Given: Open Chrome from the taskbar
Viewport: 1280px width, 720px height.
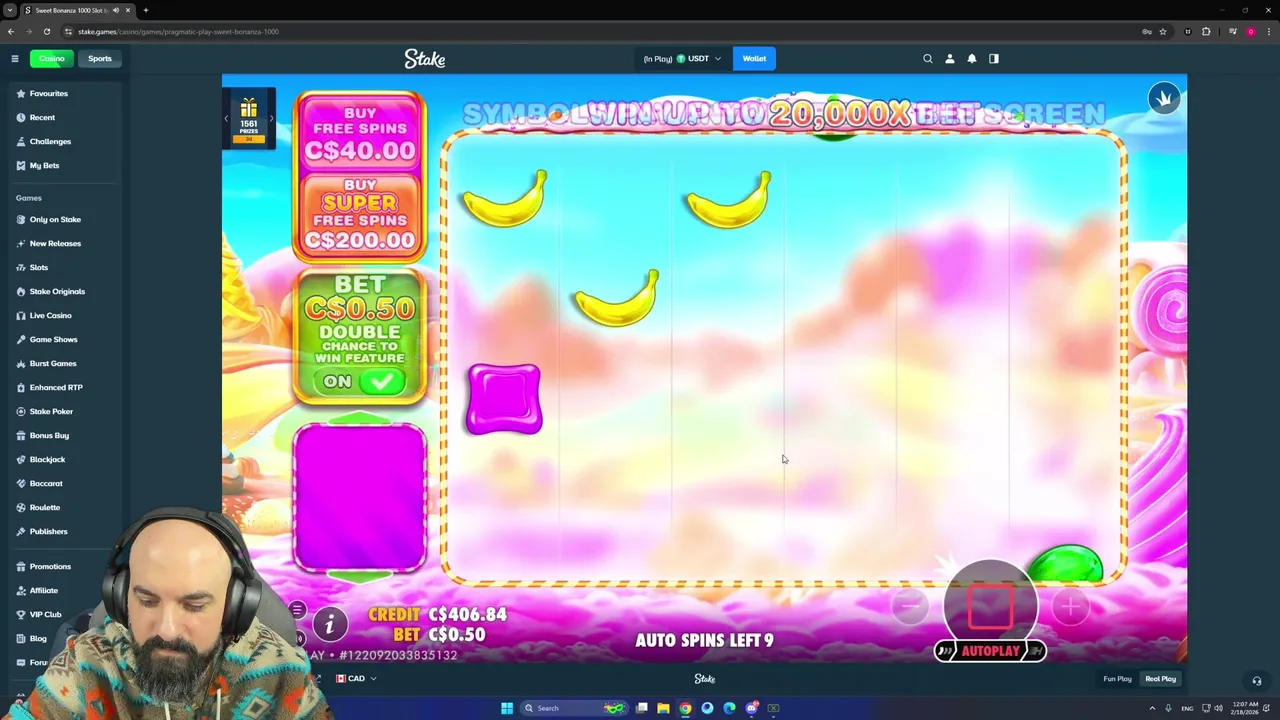Looking at the screenshot, I should (x=685, y=708).
